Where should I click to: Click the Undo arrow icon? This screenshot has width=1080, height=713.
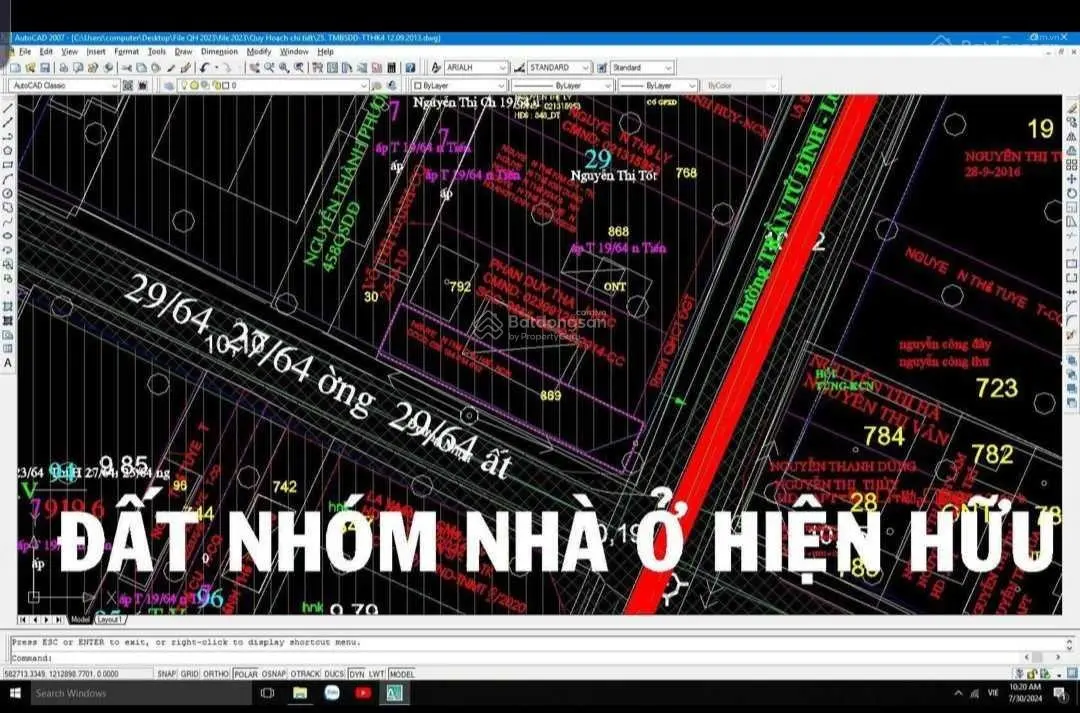click(205, 68)
